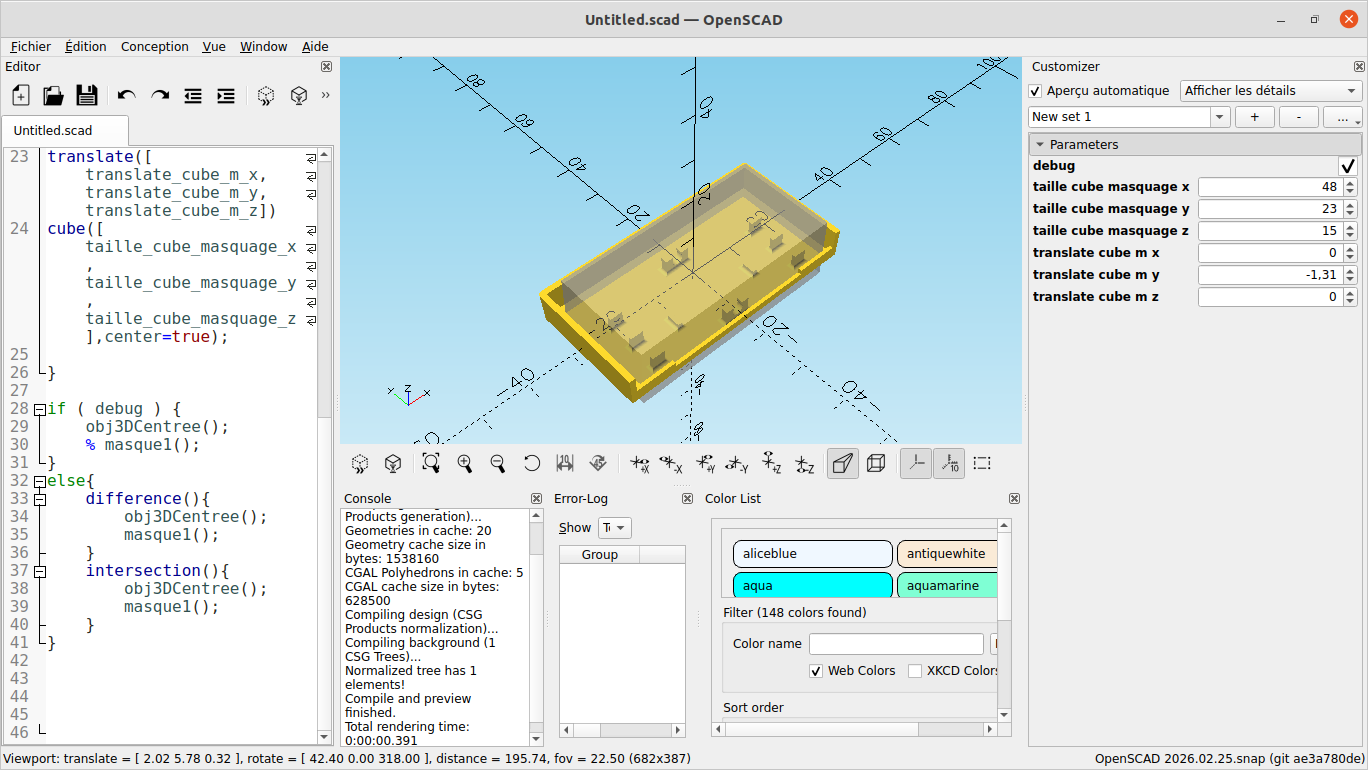The width and height of the screenshot is (1368, 770).
Task: Open the Afficher les détails dropdown
Action: click(x=1270, y=91)
